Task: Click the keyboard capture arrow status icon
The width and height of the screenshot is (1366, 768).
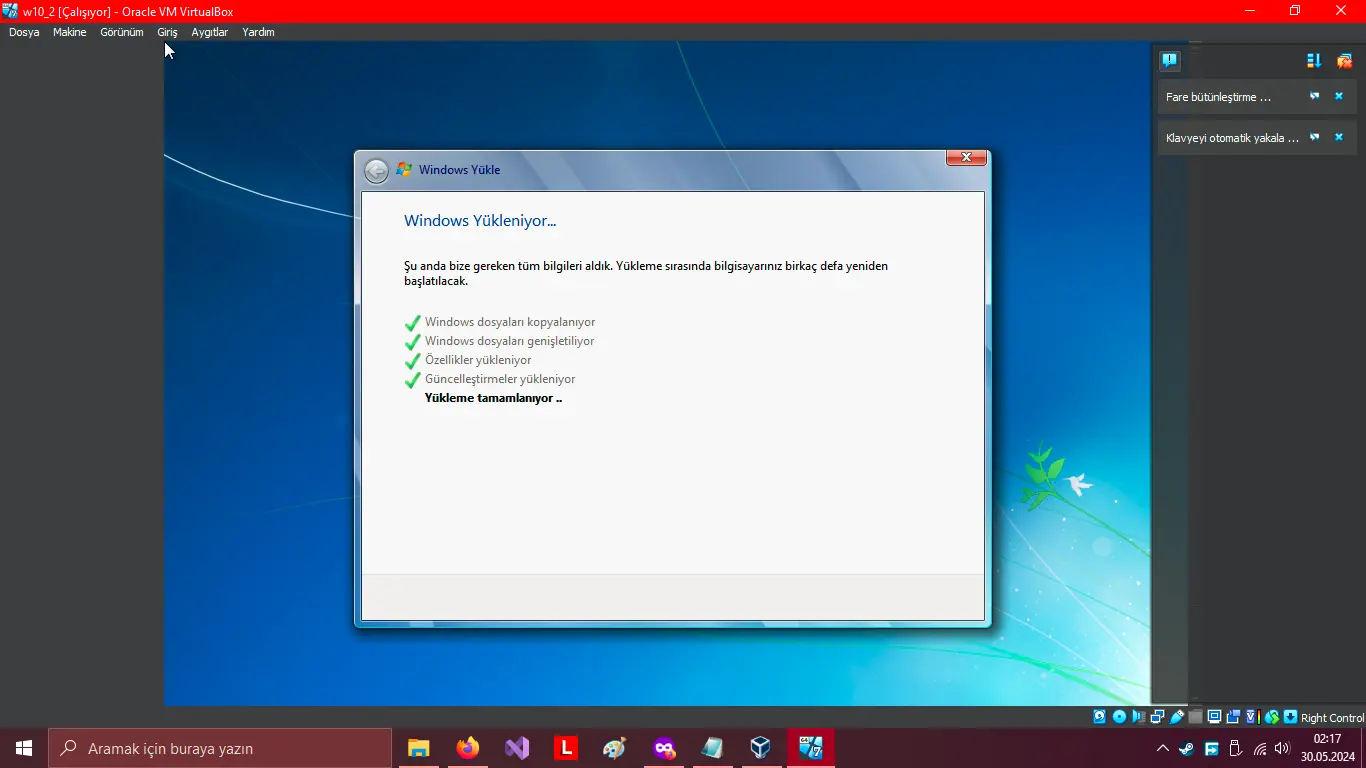Action: [x=1290, y=717]
